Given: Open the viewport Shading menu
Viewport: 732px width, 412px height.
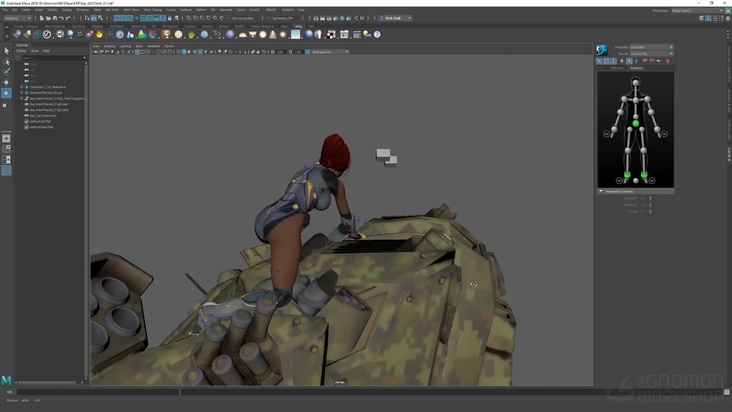Looking at the screenshot, I should pyautogui.click(x=109, y=46).
